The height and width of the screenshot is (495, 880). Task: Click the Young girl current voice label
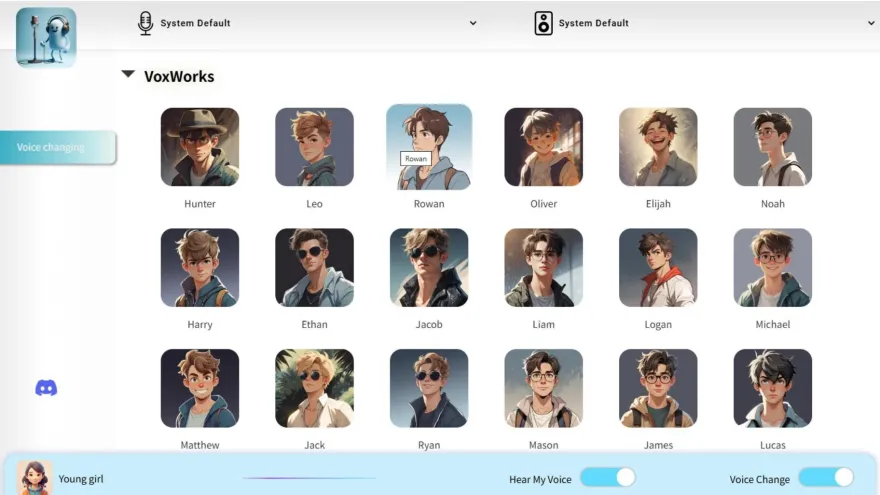(81, 479)
